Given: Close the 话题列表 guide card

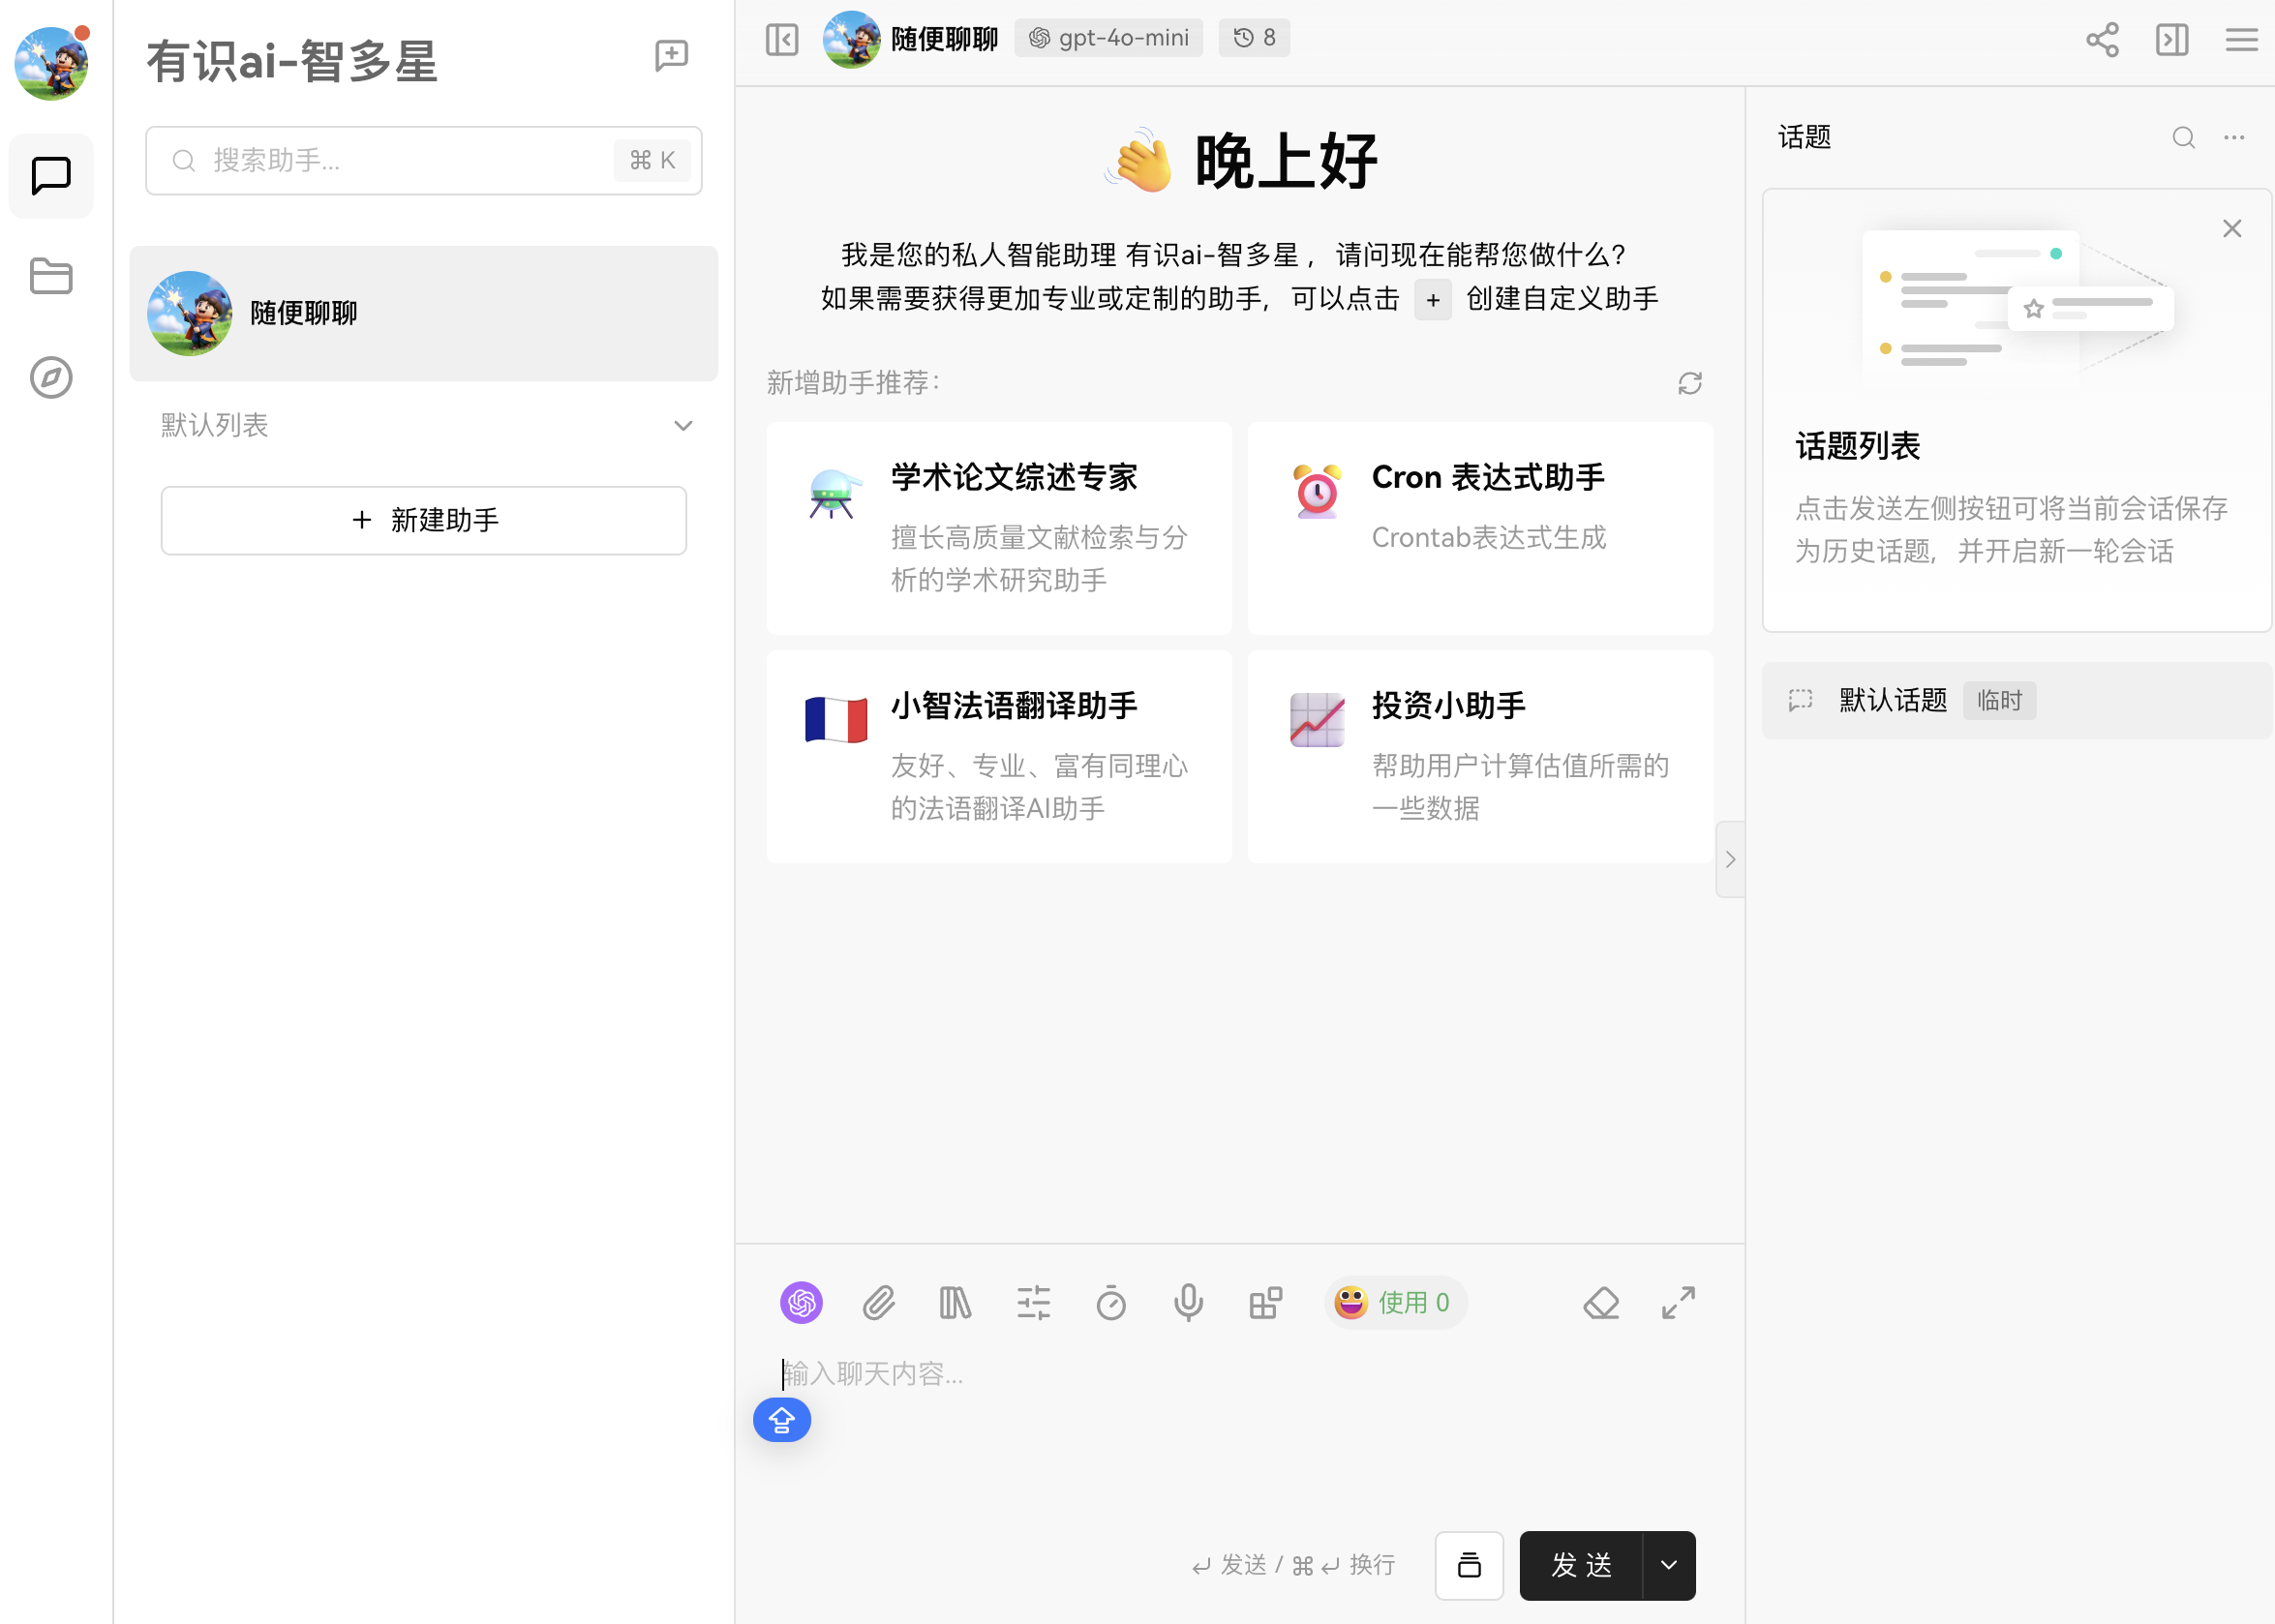Looking at the screenshot, I should tap(2231, 228).
